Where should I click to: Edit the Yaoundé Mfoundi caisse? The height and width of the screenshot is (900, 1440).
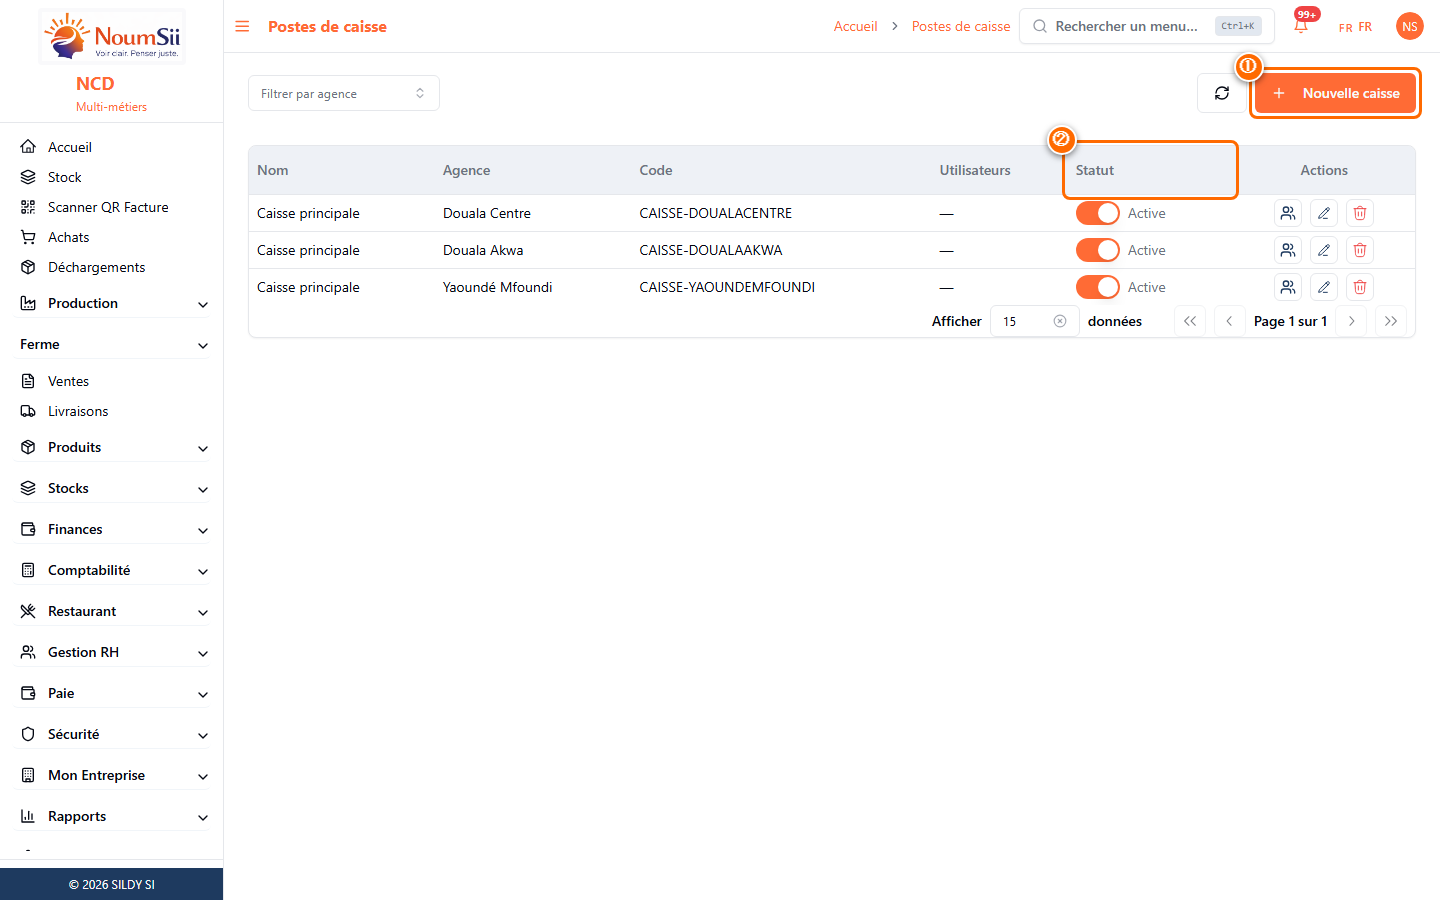point(1324,287)
